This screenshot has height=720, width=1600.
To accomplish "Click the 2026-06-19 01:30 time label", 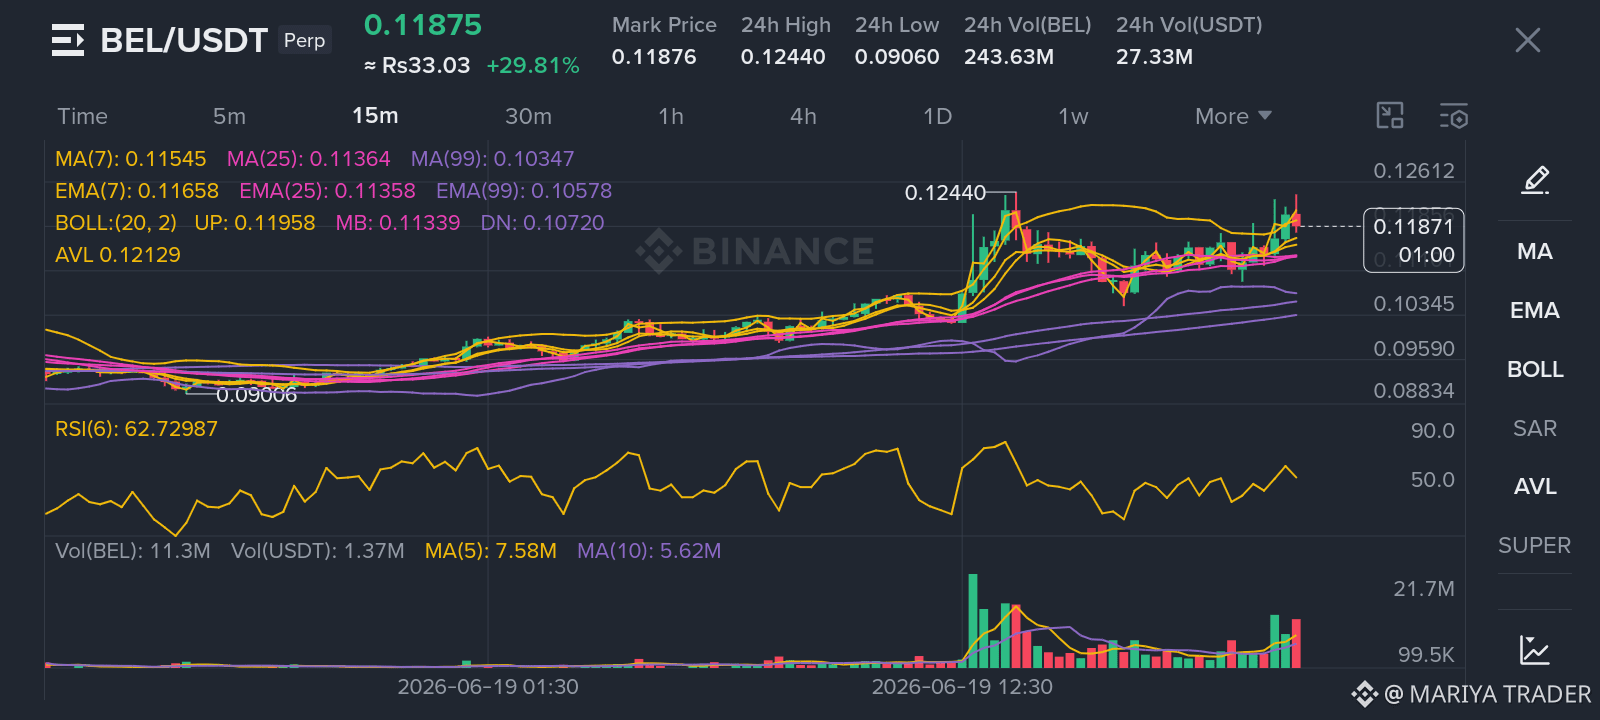I will 488,687.
